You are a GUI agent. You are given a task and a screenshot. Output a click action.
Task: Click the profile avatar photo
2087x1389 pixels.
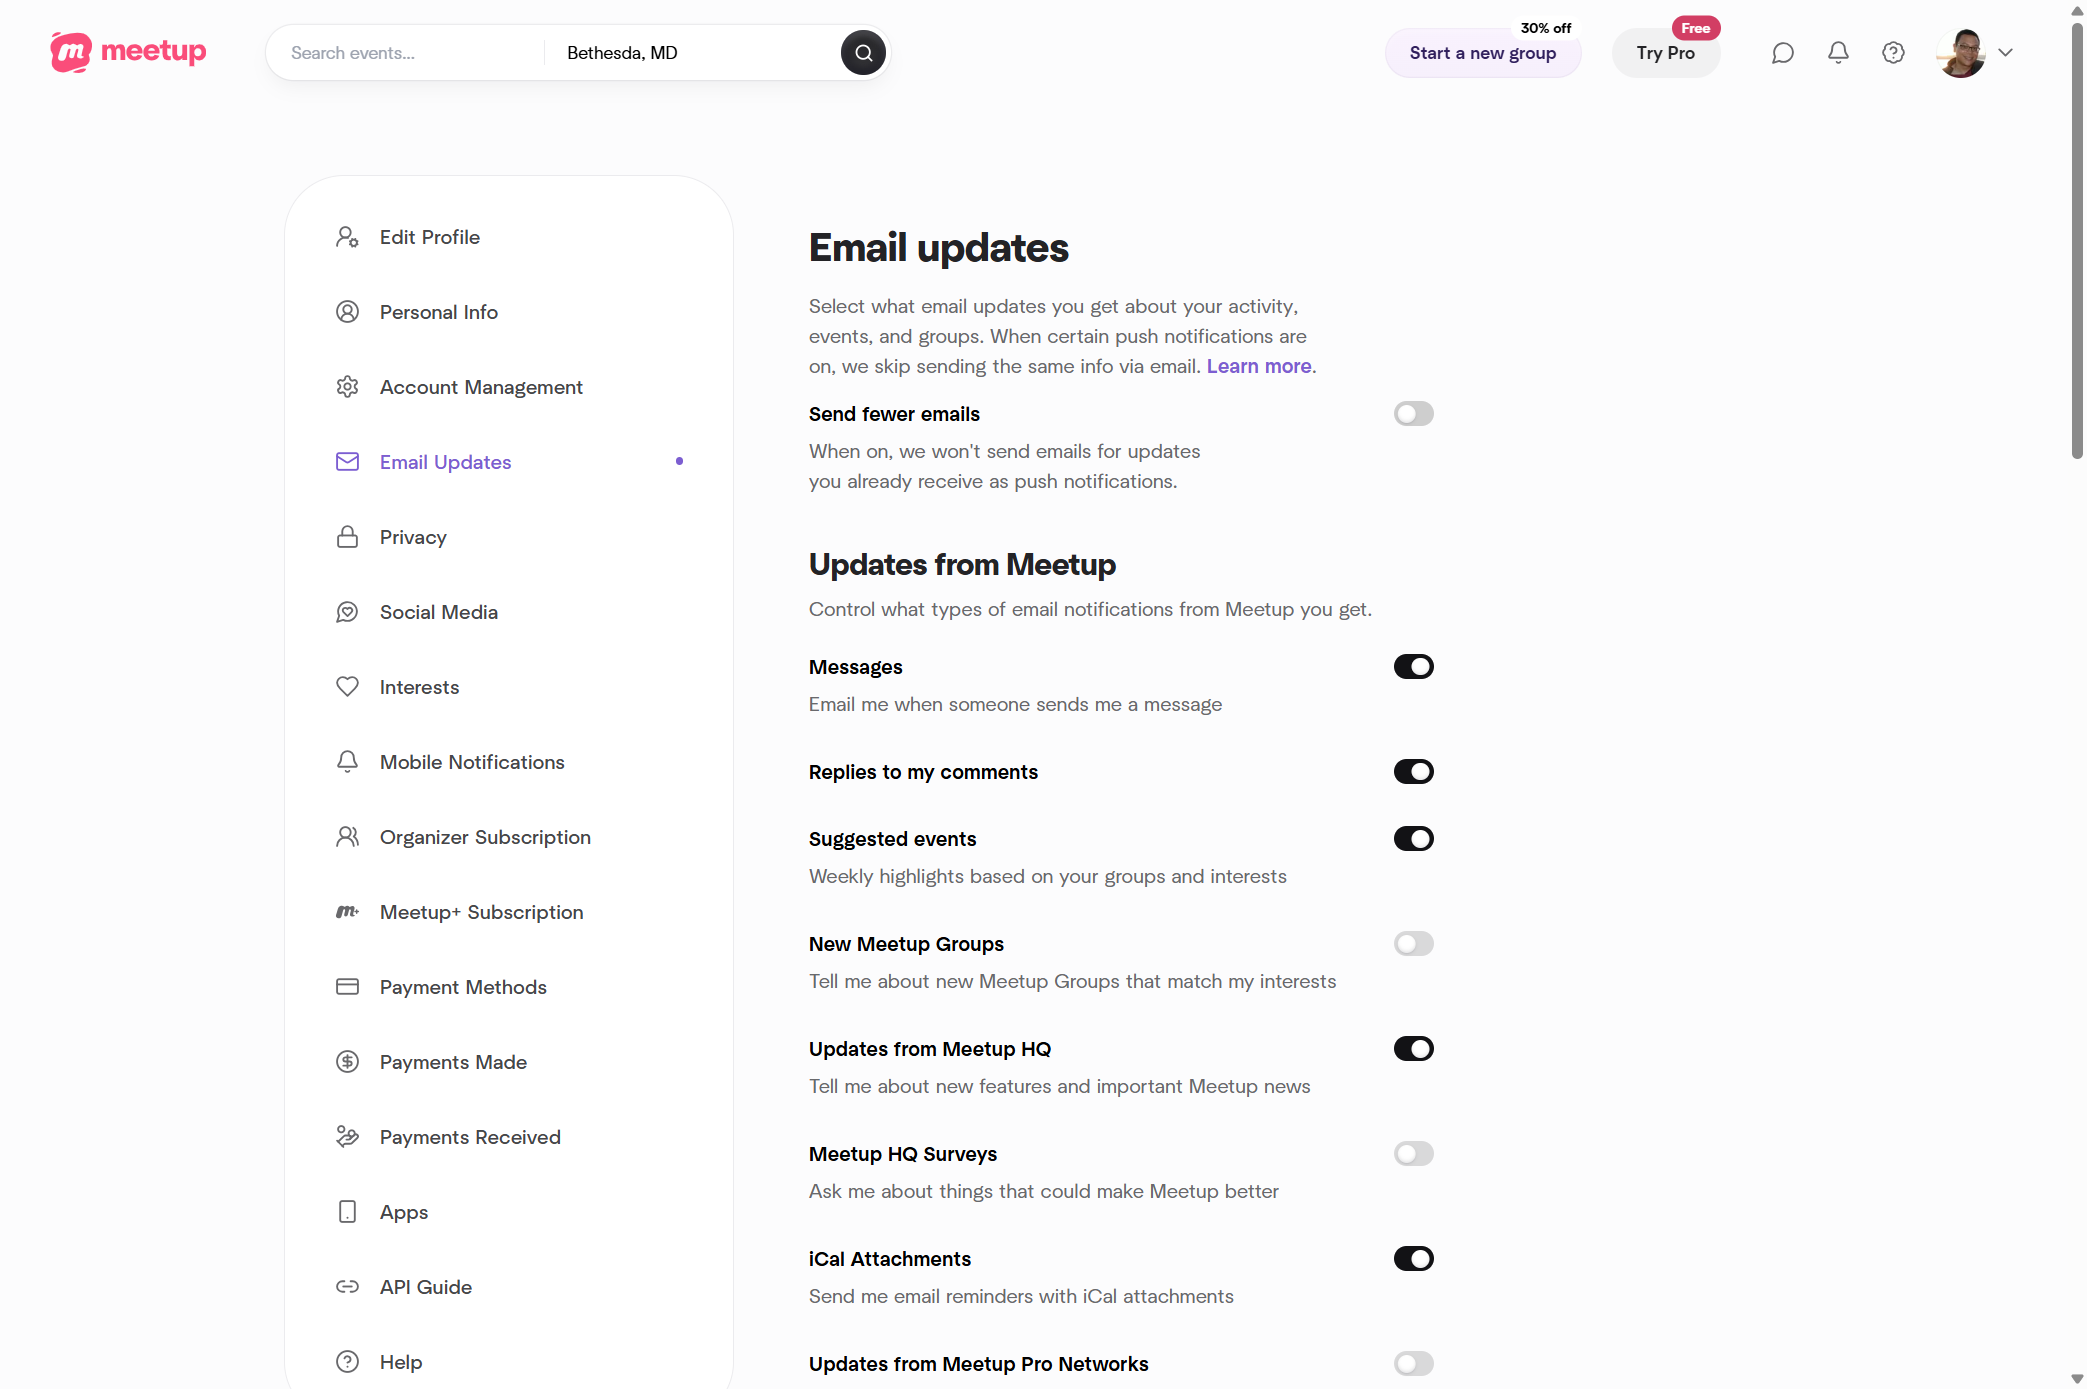pos(1961,53)
